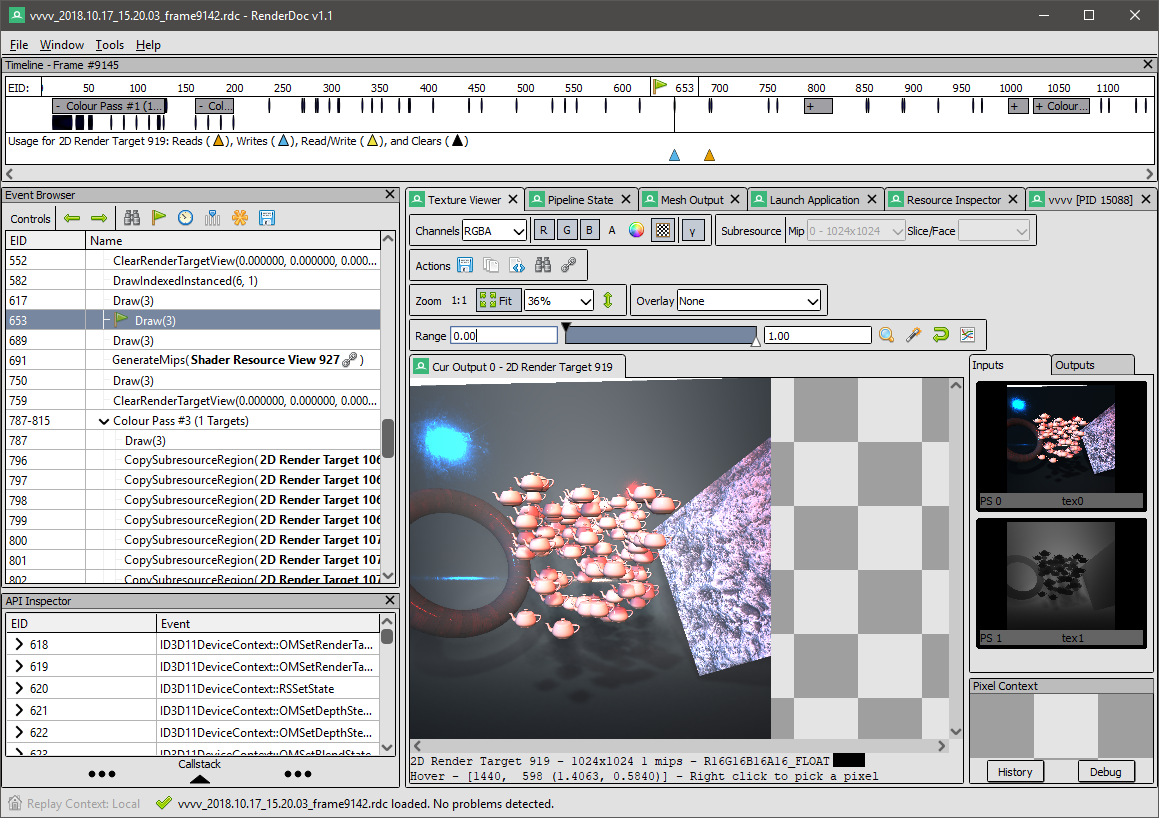Click the magic wand range icon
Viewport: 1159px width, 818px height.
(914, 335)
